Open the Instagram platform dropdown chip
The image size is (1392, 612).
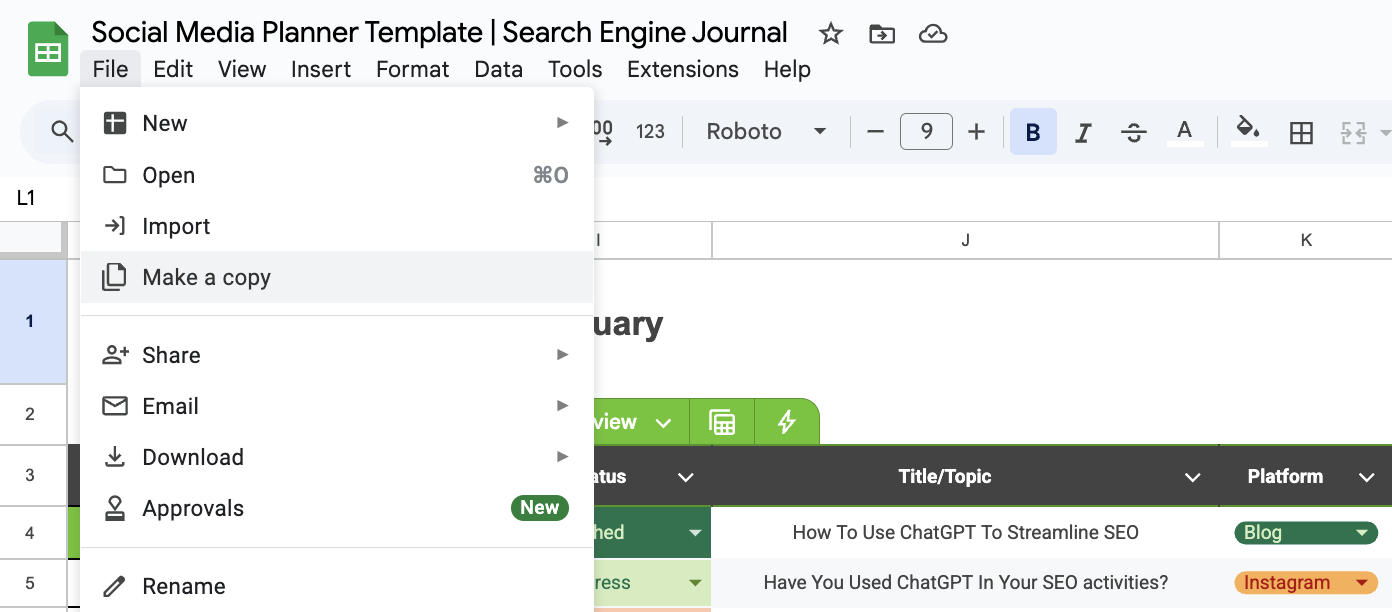[x=1306, y=583]
